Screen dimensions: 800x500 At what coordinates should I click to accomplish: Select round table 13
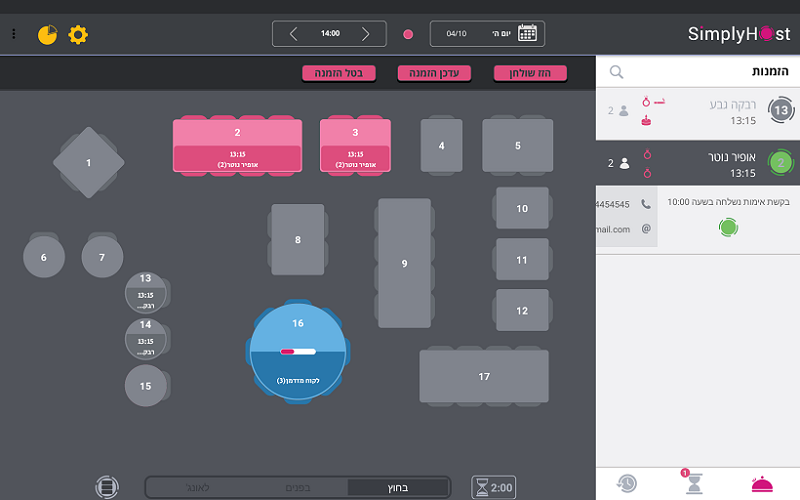pyautogui.click(x=145, y=292)
